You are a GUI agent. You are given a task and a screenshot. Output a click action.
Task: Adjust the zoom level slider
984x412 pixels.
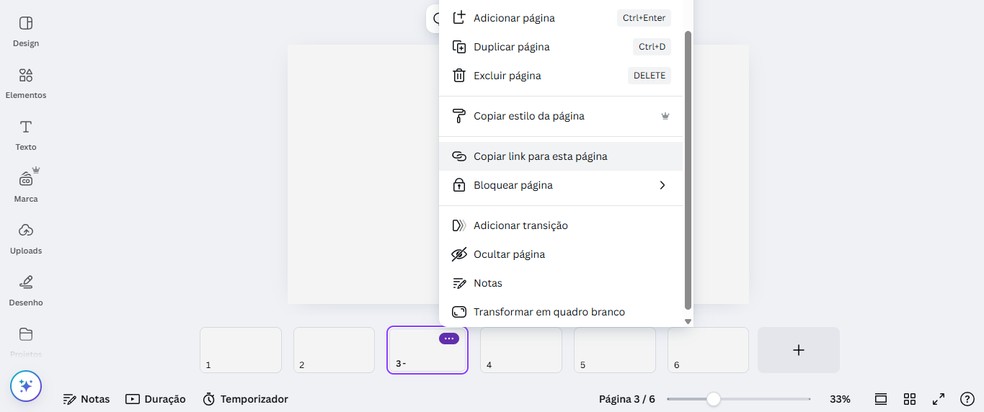pos(713,399)
